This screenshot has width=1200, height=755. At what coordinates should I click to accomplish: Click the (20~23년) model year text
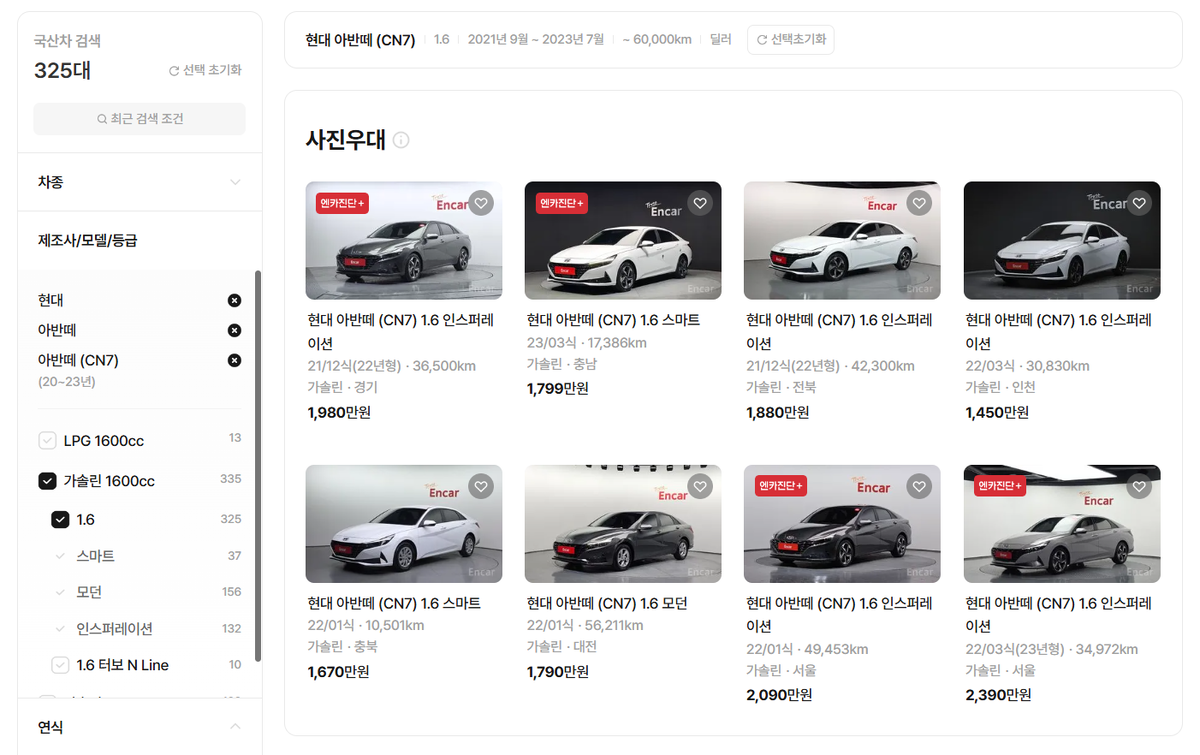tap(67, 382)
